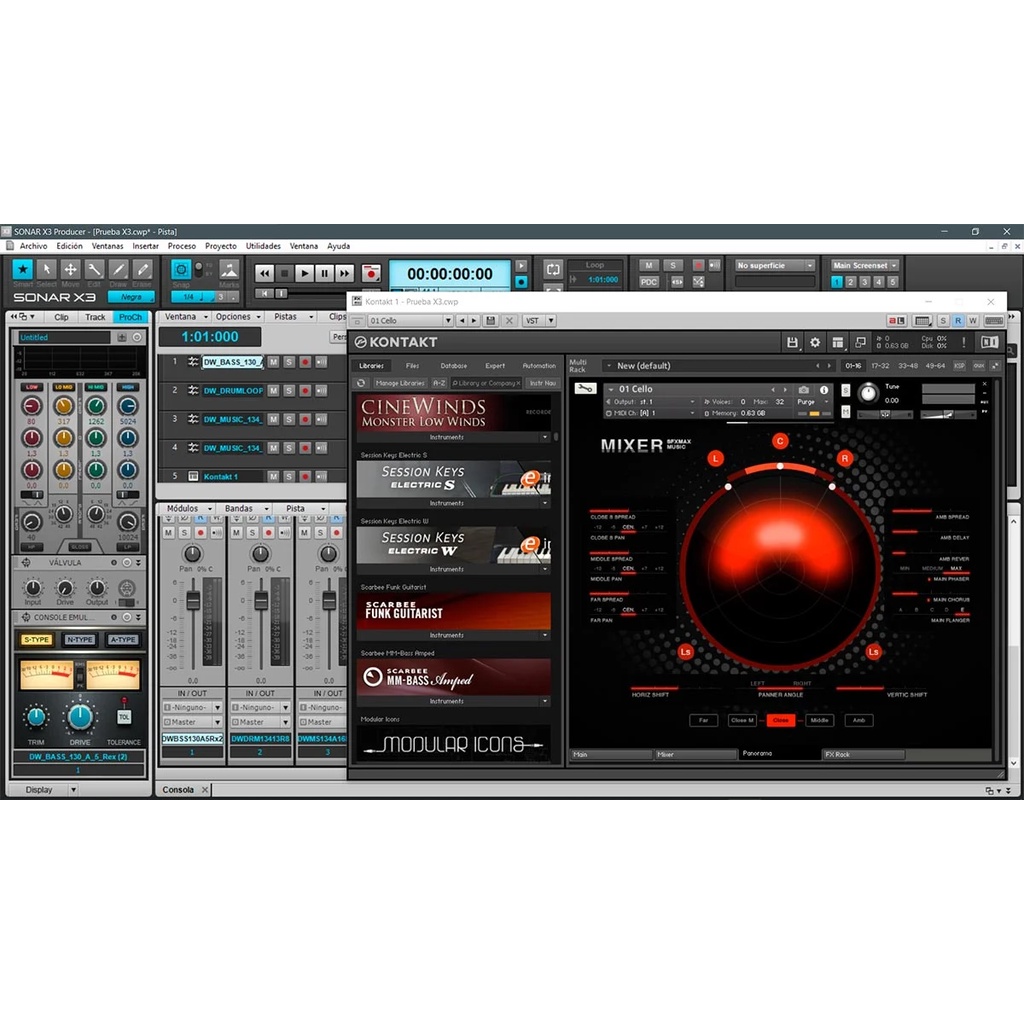Click the second console channel volume fader
Viewport: 1024px width, 1024px height.
(261, 600)
